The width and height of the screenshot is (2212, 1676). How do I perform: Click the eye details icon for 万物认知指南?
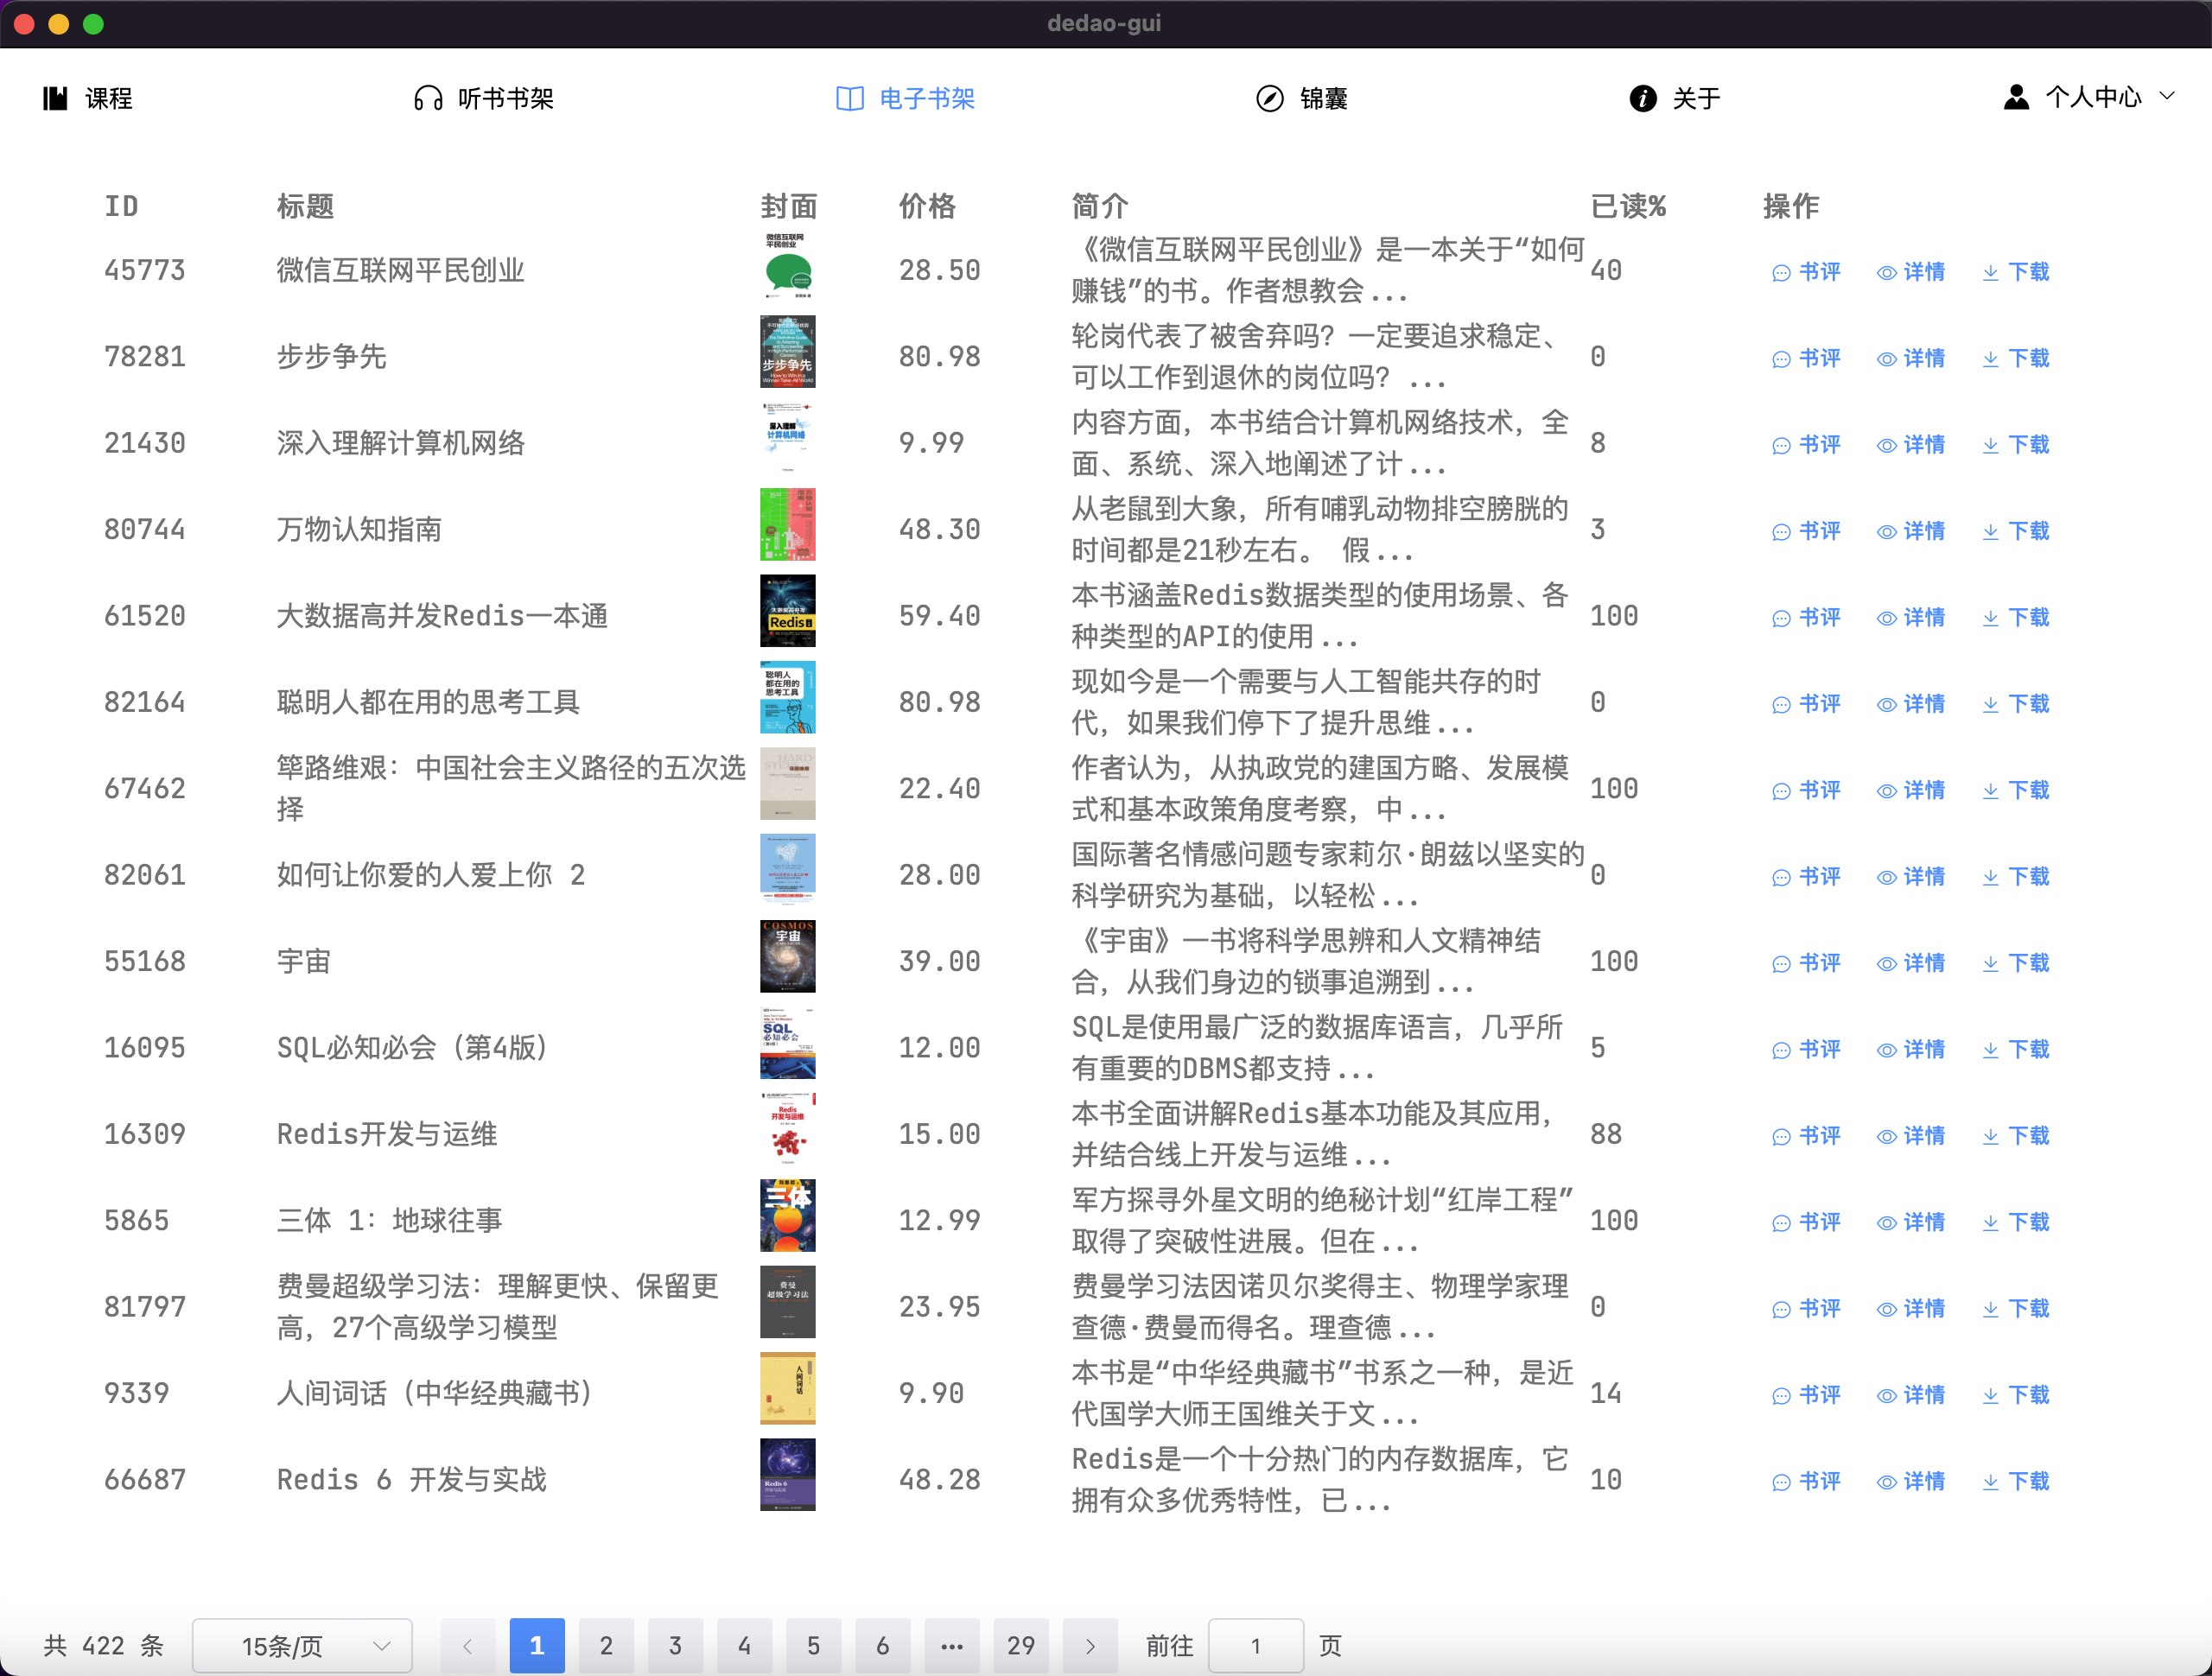(x=1886, y=532)
